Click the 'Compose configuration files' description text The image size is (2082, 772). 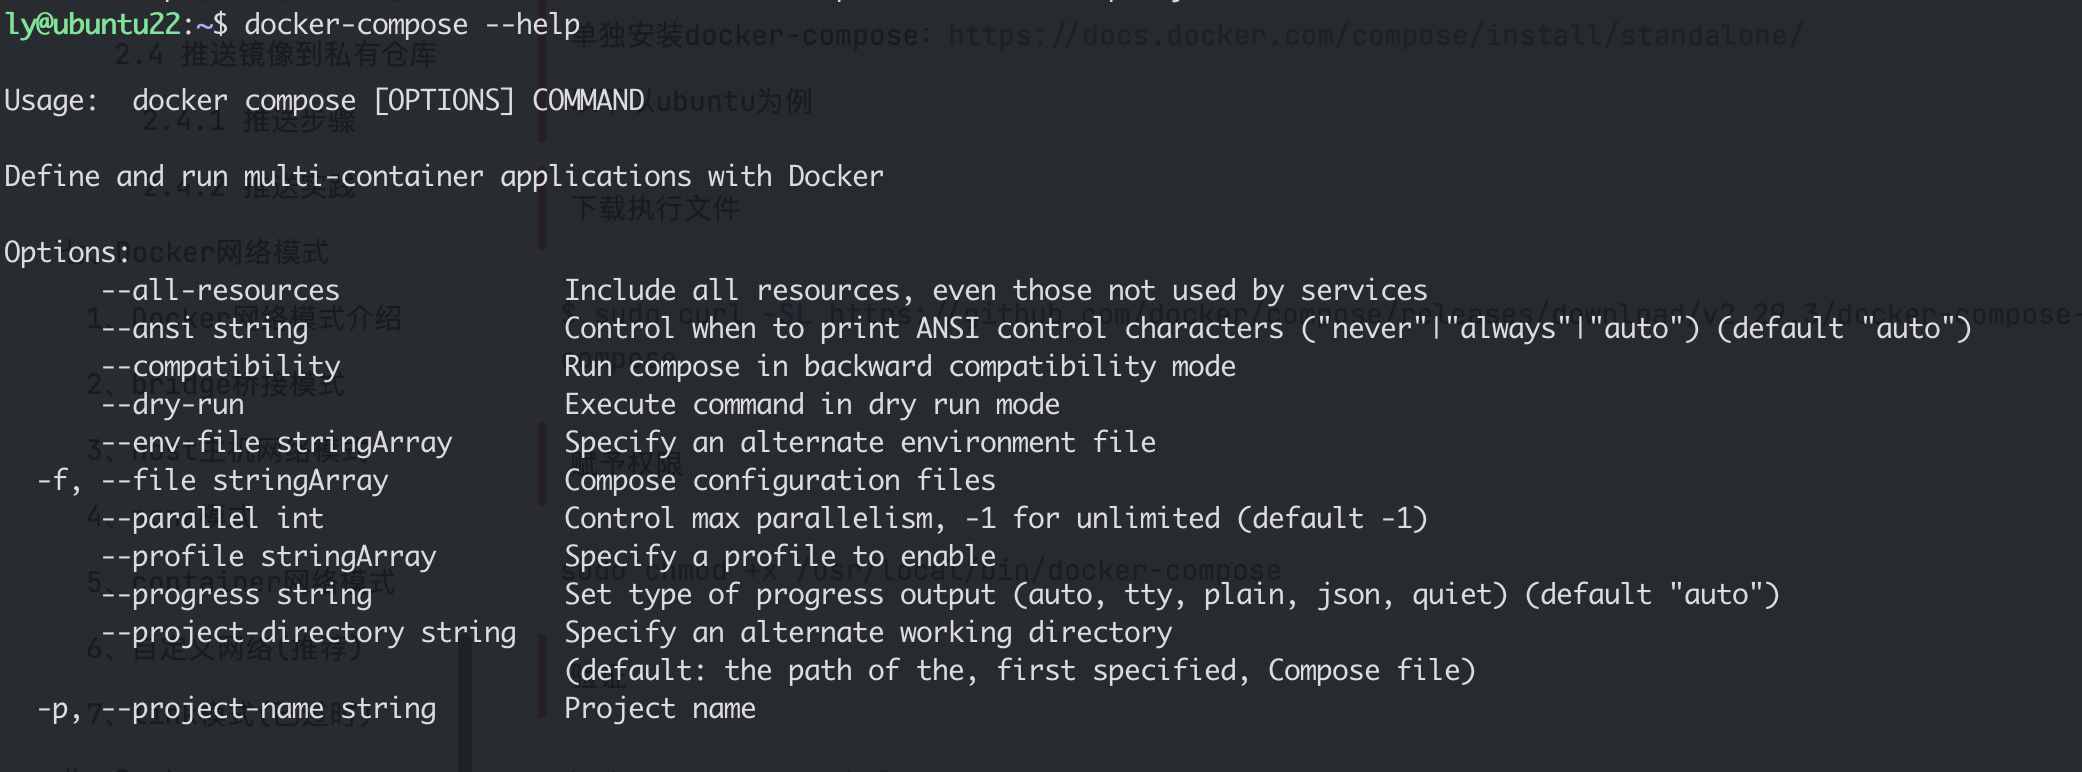tap(780, 480)
